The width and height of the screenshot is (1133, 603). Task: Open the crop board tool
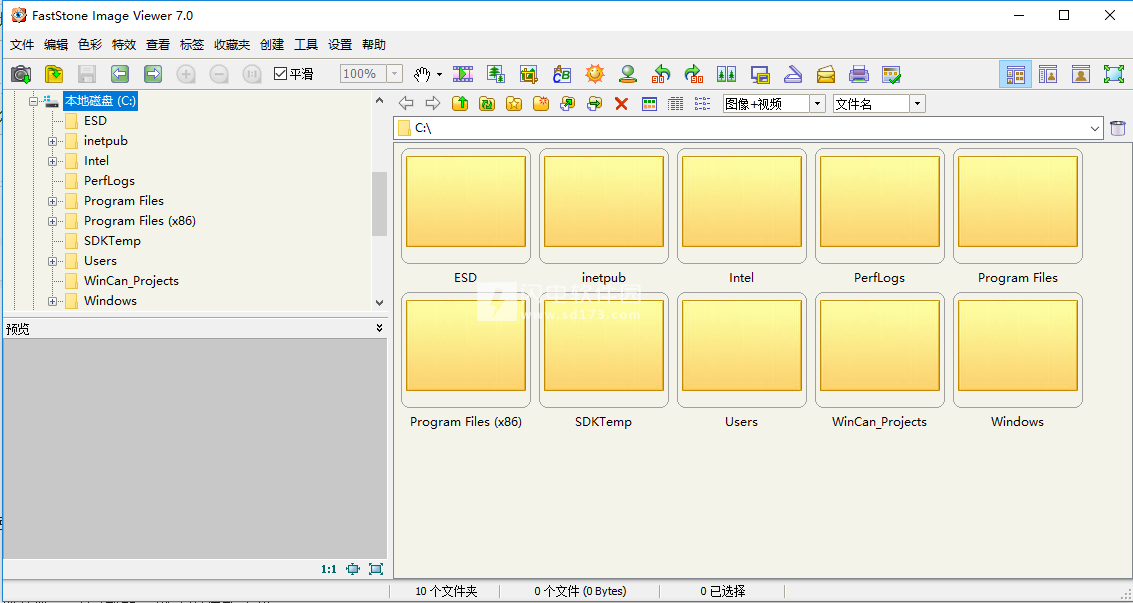click(x=529, y=74)
